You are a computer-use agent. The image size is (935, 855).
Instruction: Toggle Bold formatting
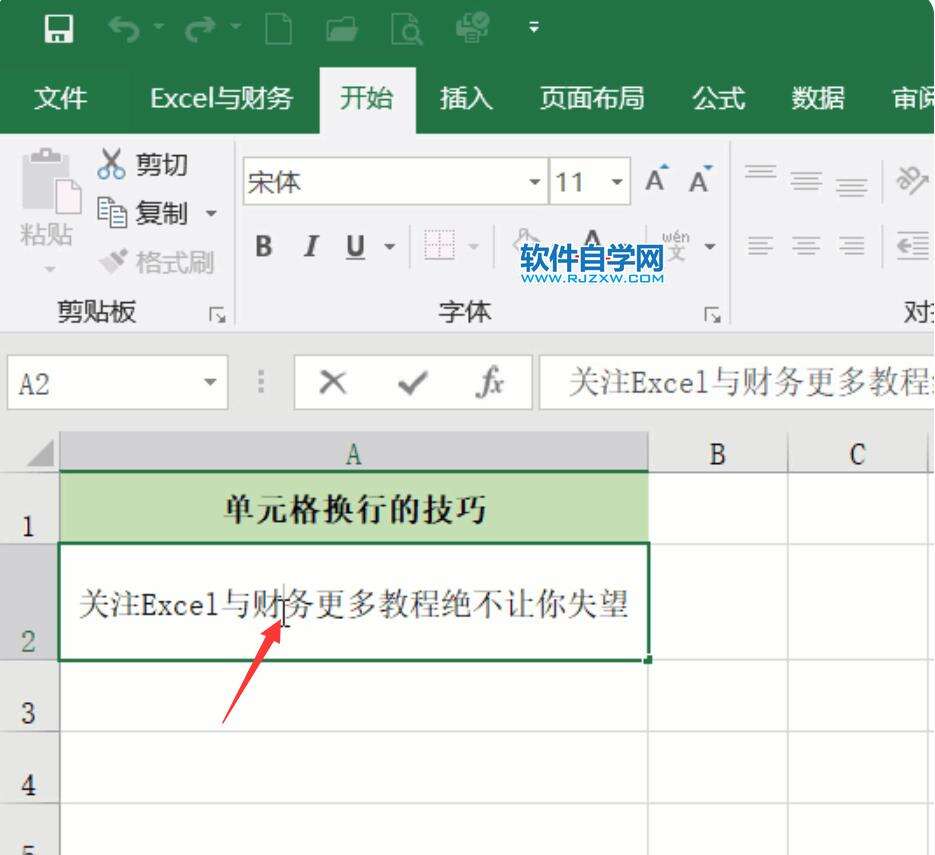(263, 247)
